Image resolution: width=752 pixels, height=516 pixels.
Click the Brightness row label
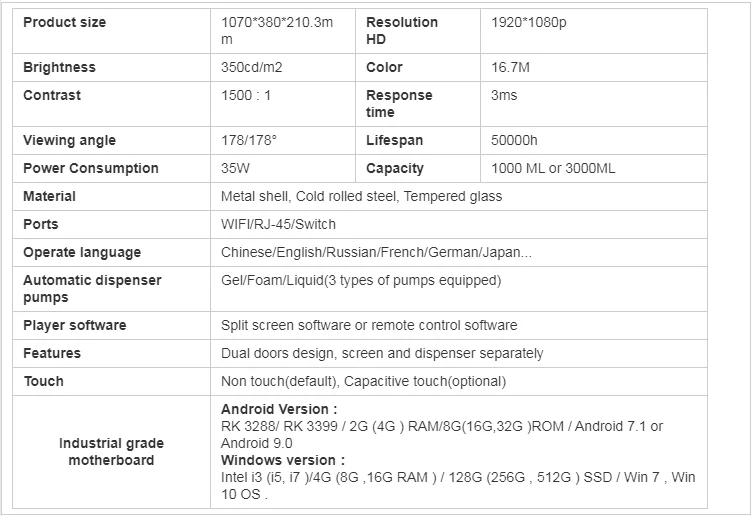(59, 67)
